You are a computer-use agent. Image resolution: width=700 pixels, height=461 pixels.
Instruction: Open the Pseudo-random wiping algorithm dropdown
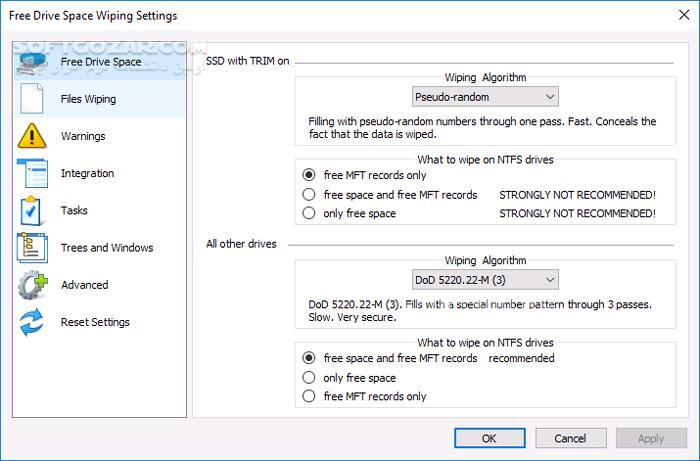[x=485, y=96]
